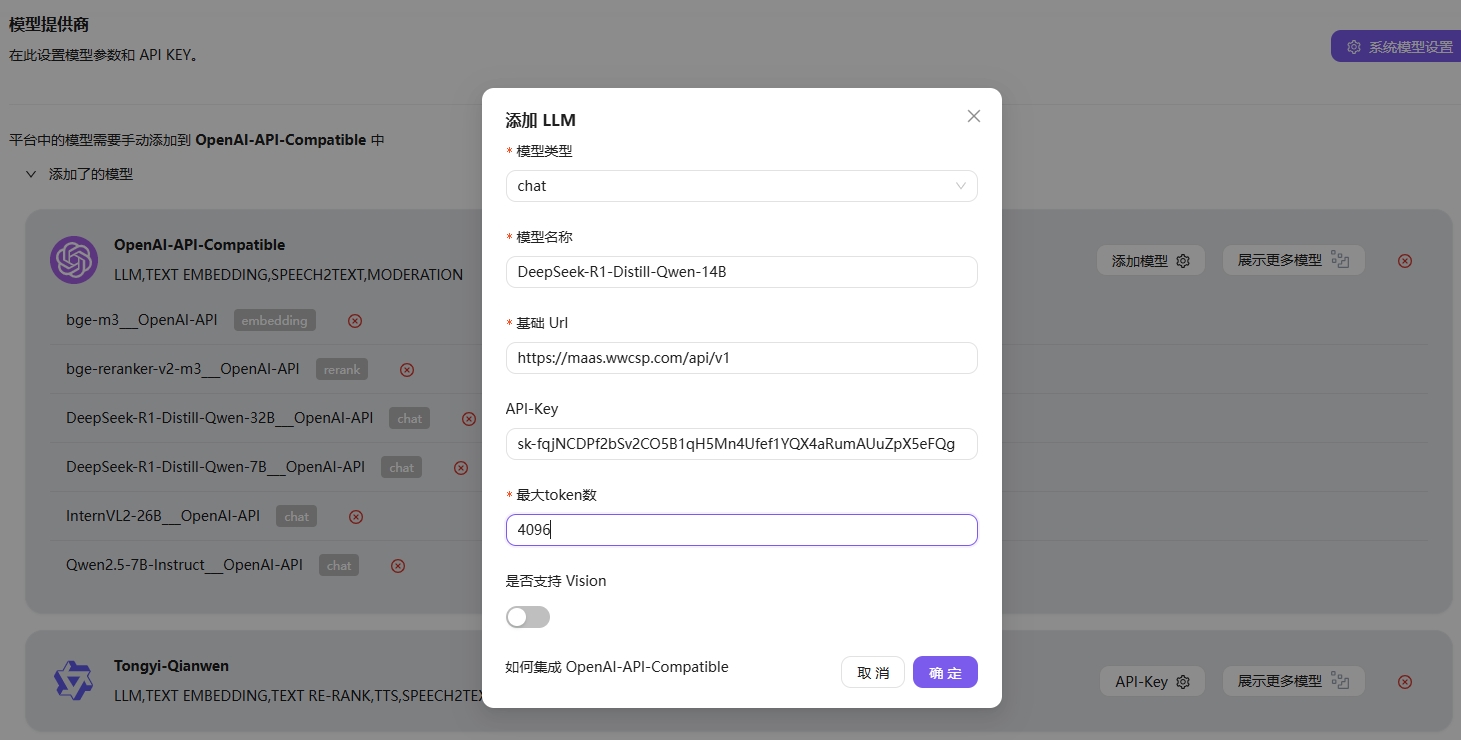Open 系统模型设置 button
Image resolution: width=1461 pixels, height=740 pixels.
pos(1396,47)
